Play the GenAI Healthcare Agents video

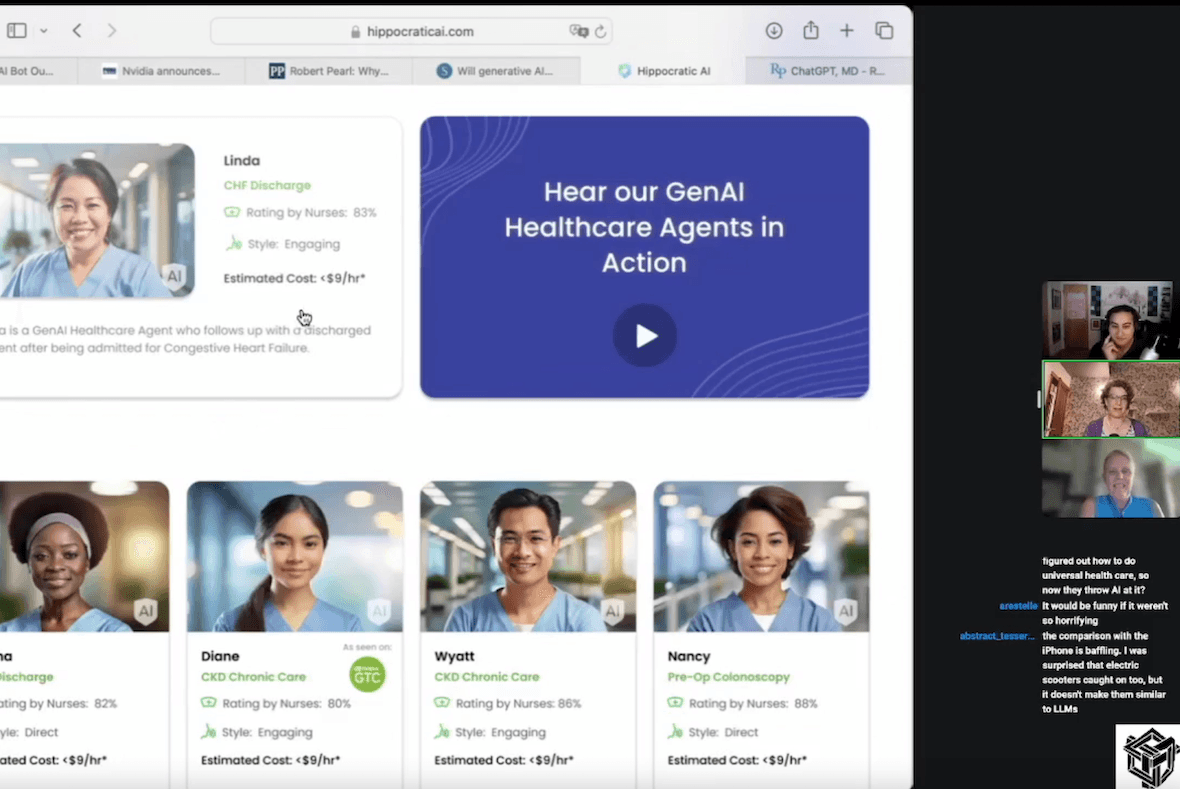click(x=645, y=336)
